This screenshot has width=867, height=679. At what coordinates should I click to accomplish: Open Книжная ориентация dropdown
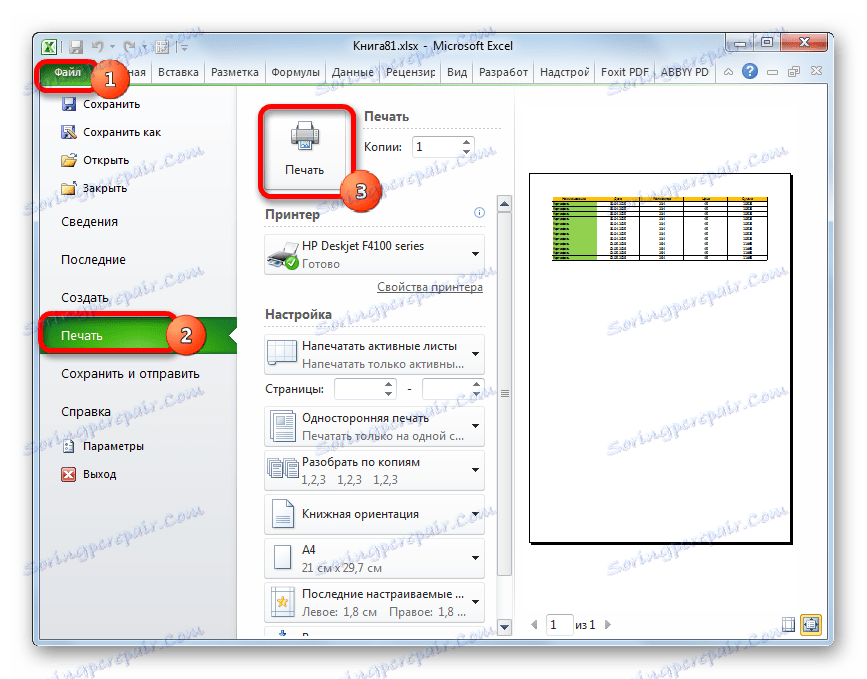[x=374, y=514]
